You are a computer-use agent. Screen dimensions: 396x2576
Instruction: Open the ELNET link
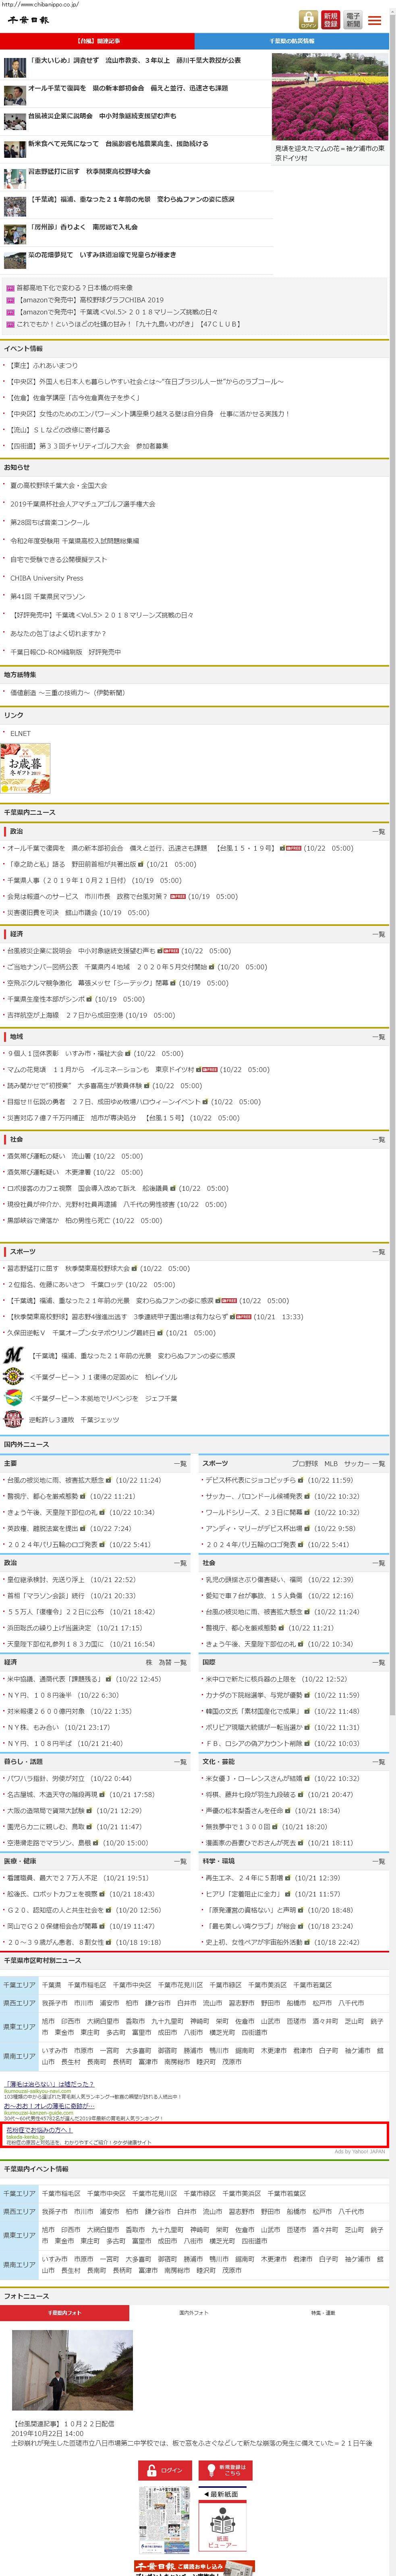[20, 733]
